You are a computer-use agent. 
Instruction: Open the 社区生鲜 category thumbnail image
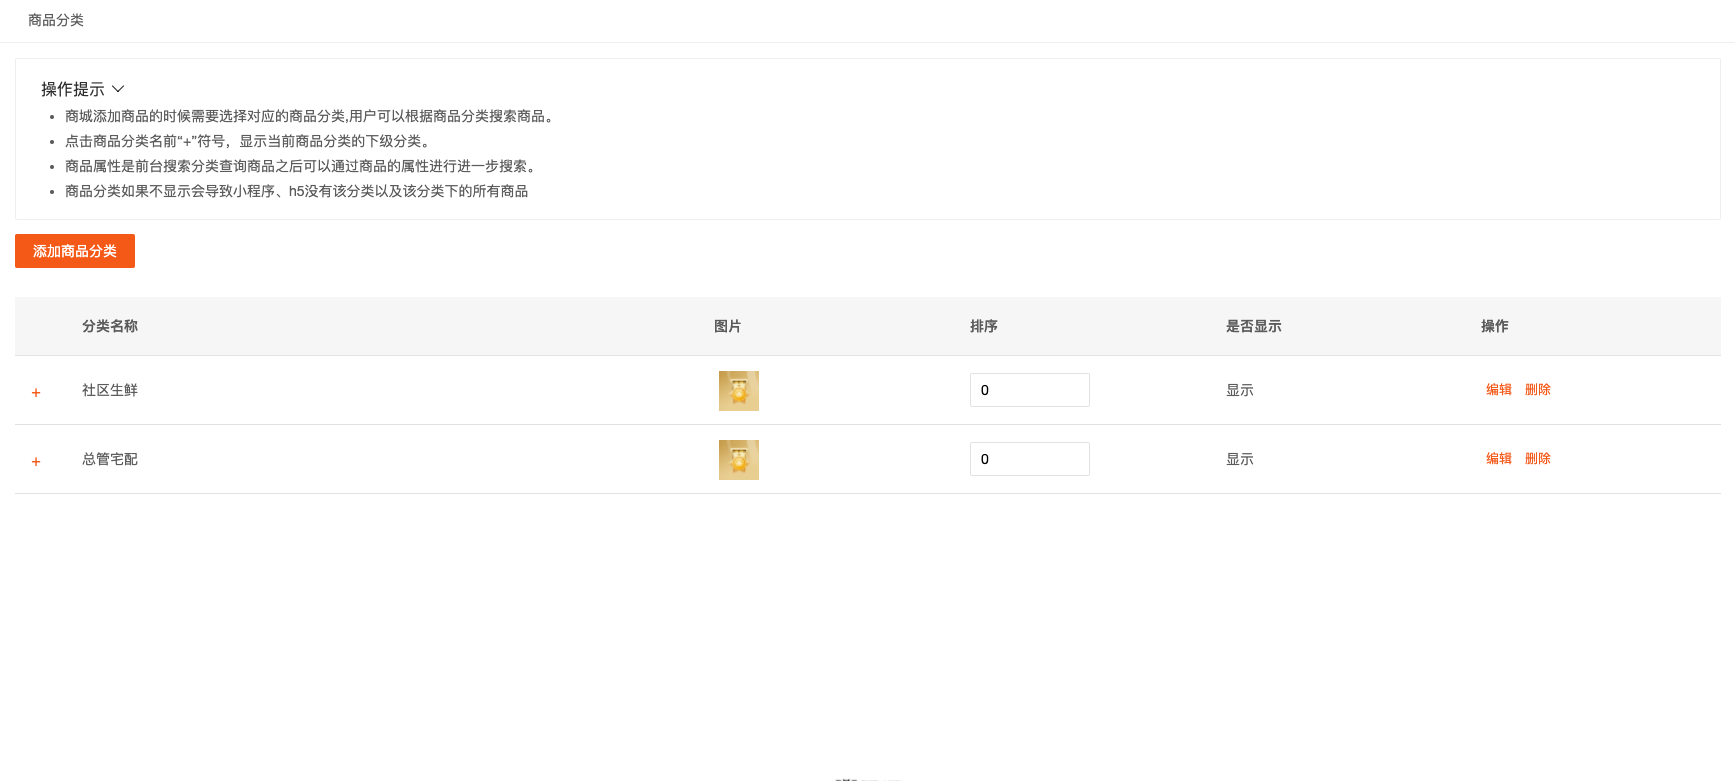(x=739, y=391)
